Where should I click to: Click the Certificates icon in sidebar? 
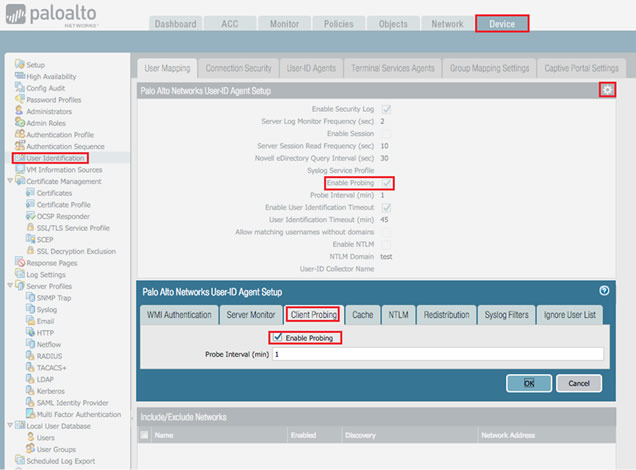[30, 193]
